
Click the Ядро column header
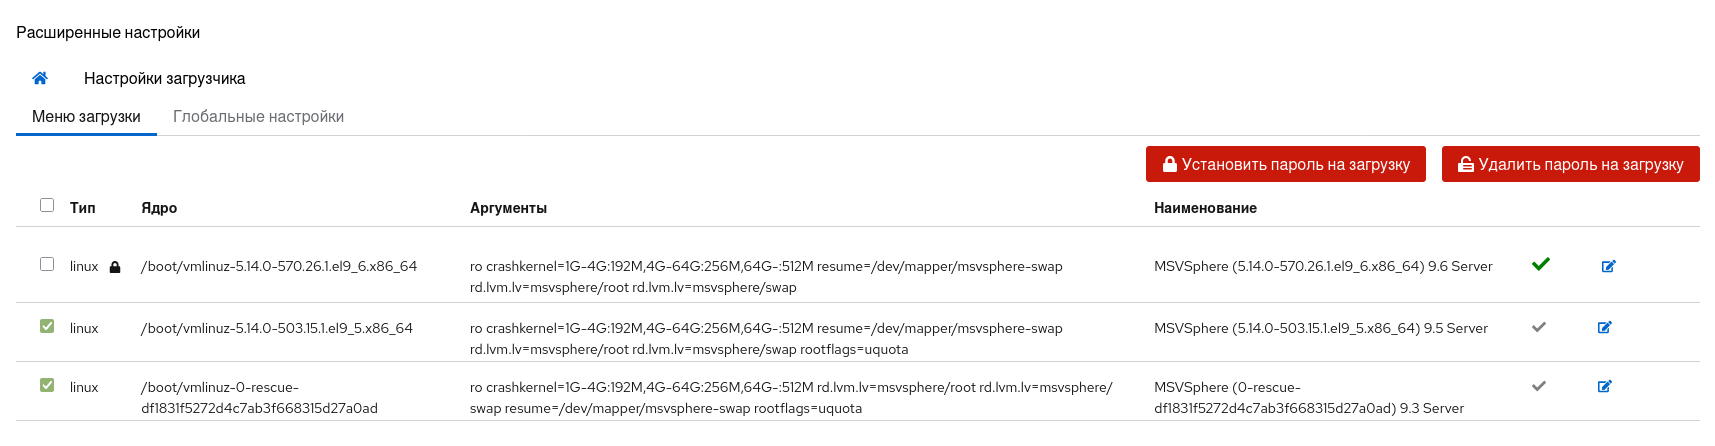pos(159,208)
